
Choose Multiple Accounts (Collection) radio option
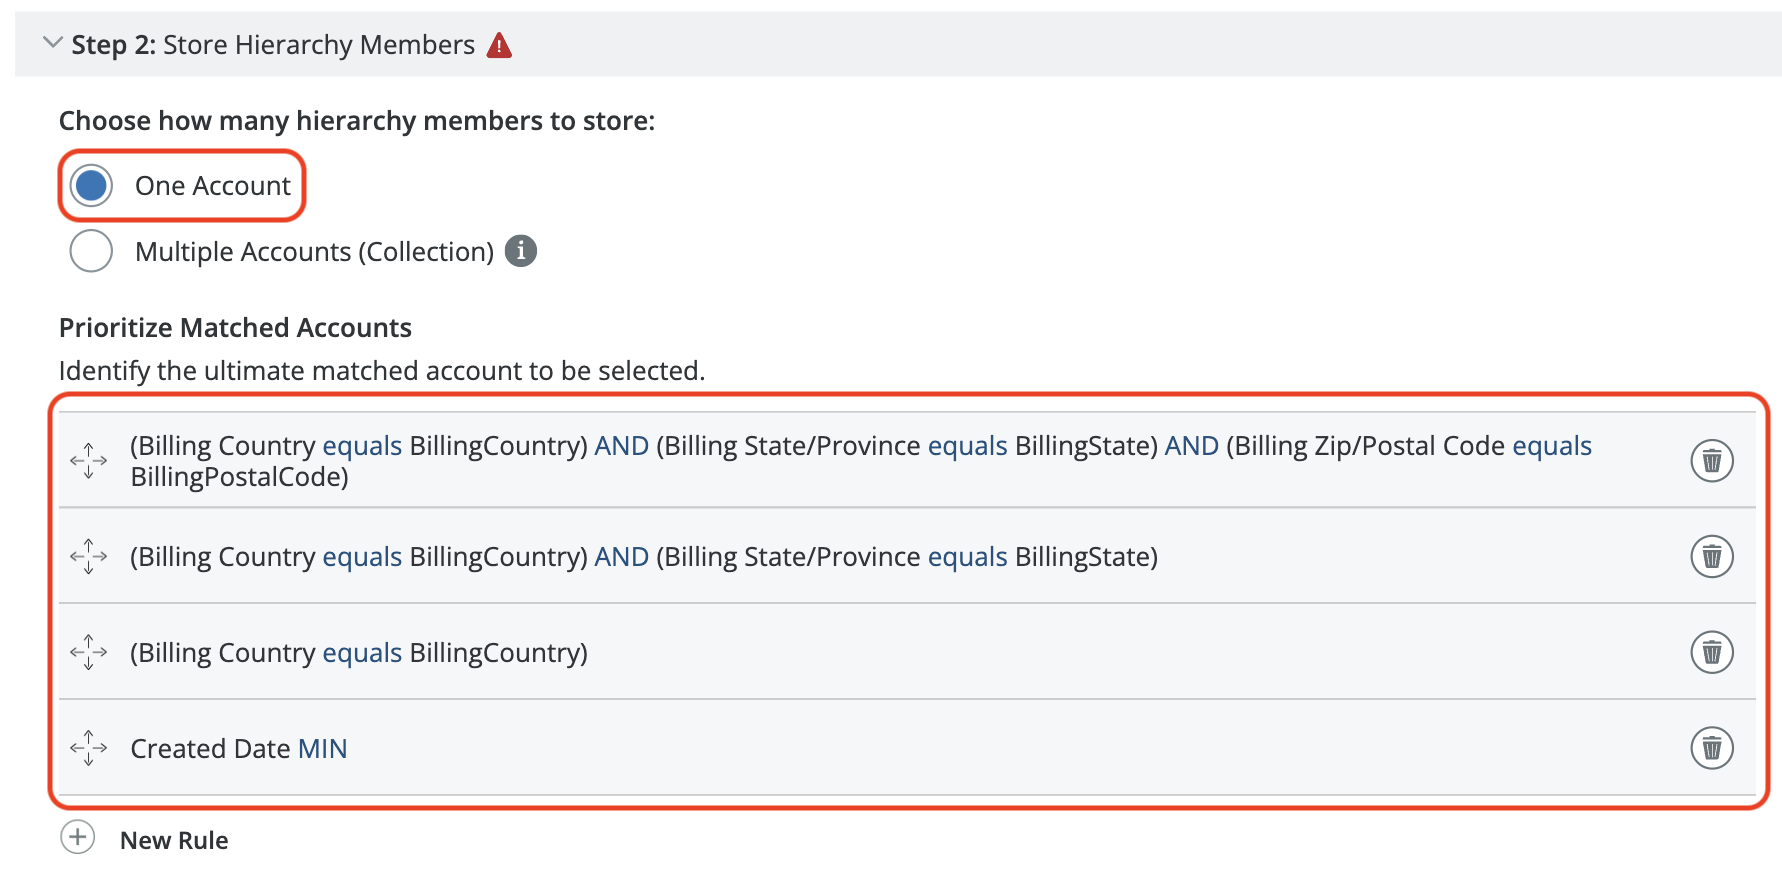[x=91, y=251]
